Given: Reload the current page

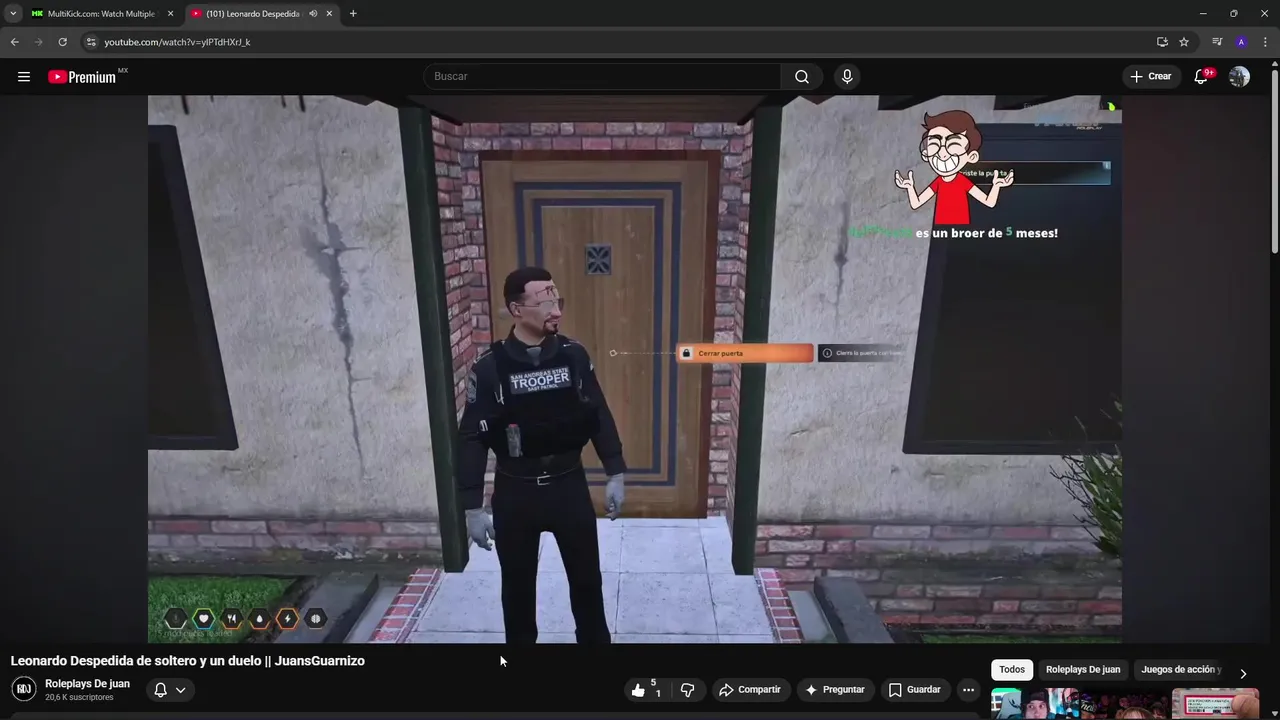Looking at the screenshot, I should point(62,42).
